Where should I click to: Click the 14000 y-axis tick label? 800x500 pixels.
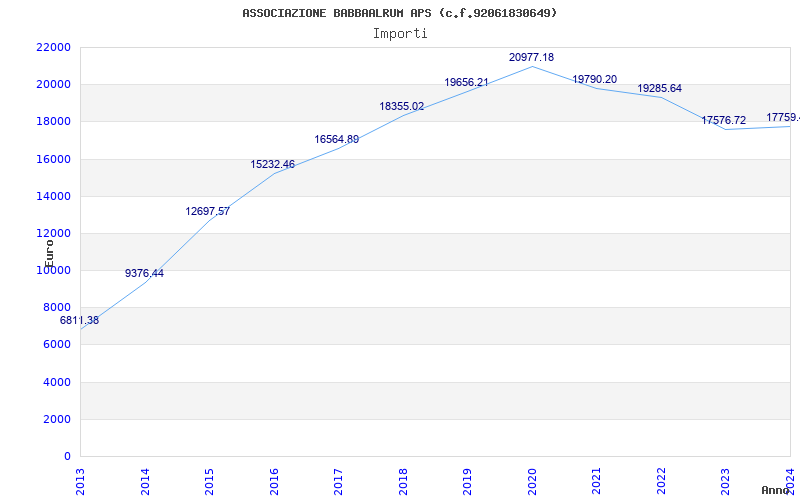click(54, 196)
